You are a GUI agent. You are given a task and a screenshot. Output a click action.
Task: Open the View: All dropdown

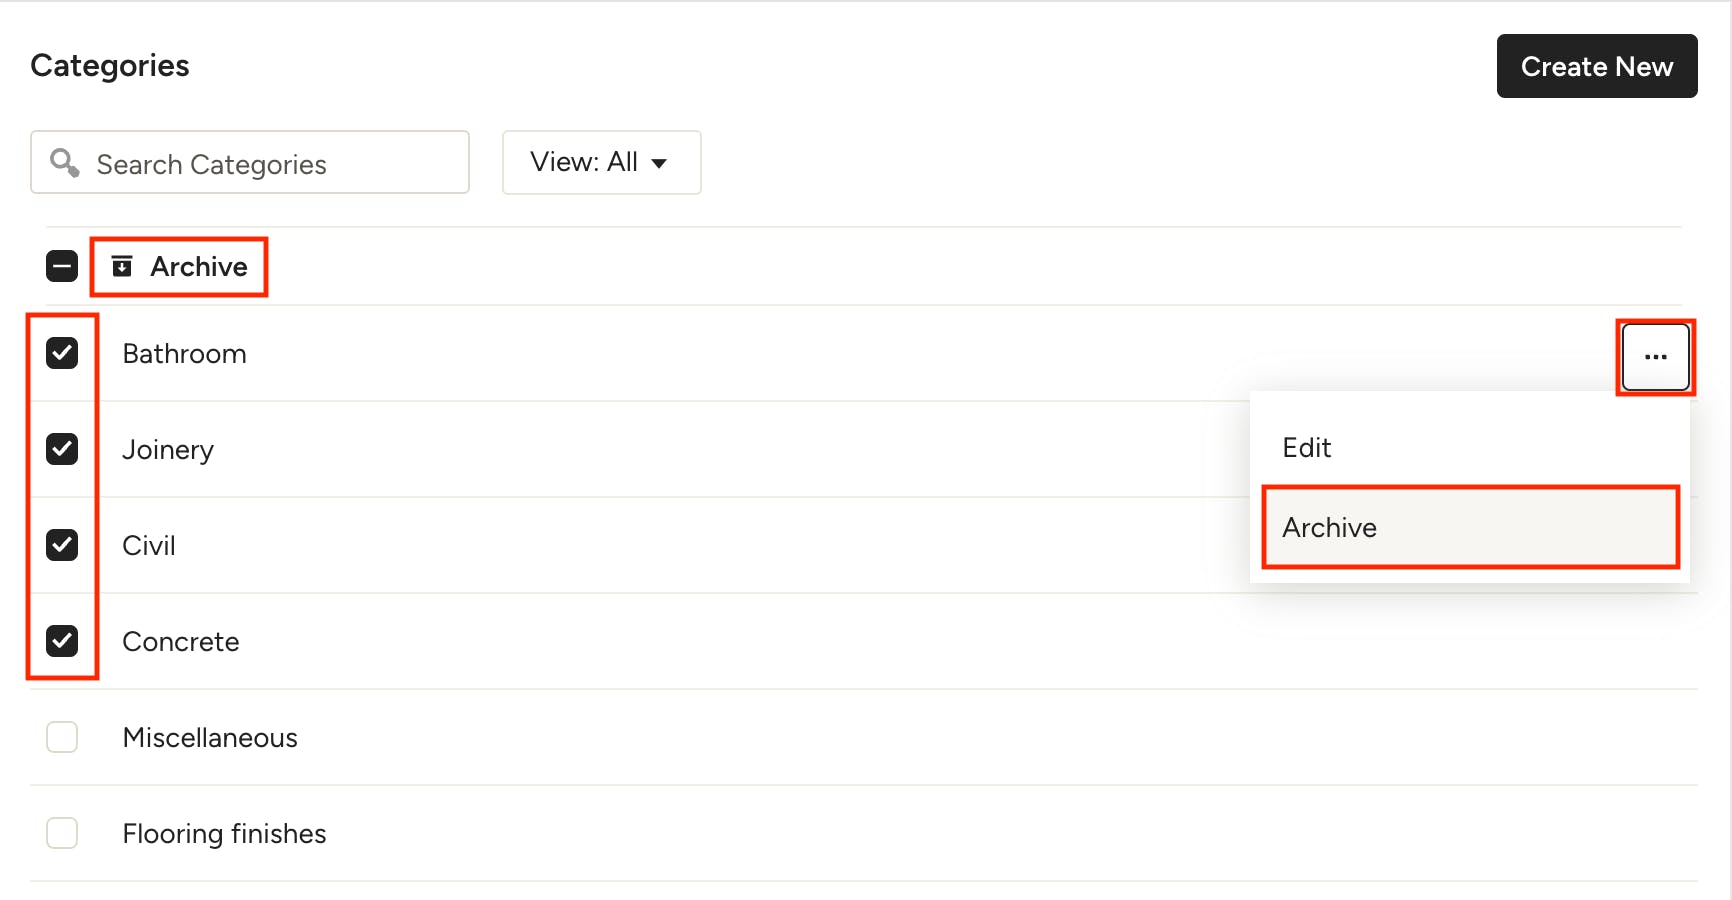[x=601, y=162]
